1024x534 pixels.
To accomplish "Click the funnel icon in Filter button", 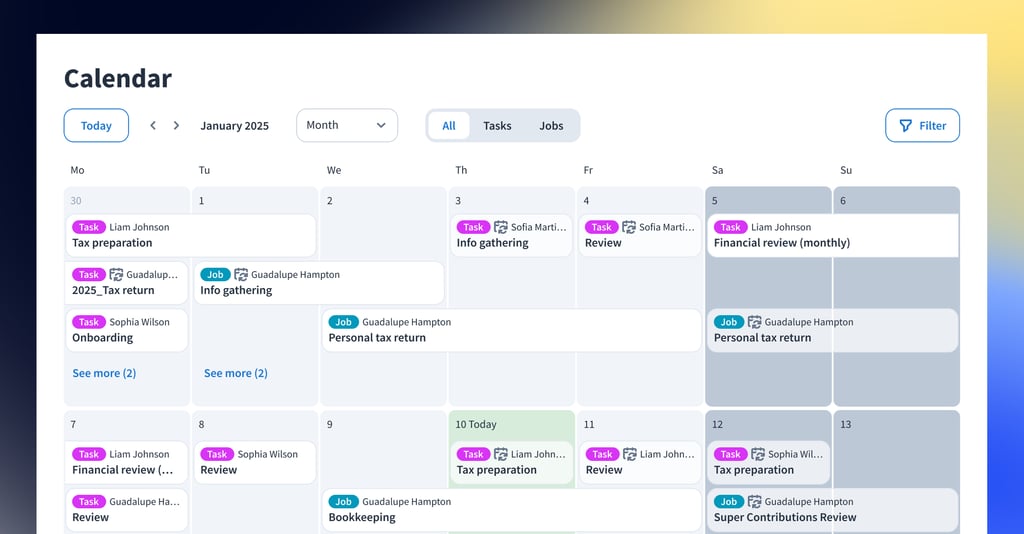I will (905, 126).
